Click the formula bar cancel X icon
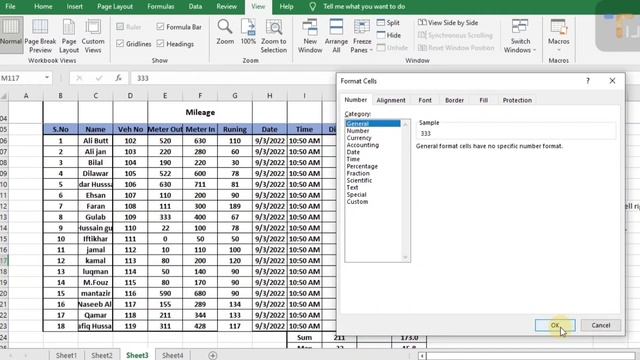This screenshot has width=640, height=360. (79, 78)
